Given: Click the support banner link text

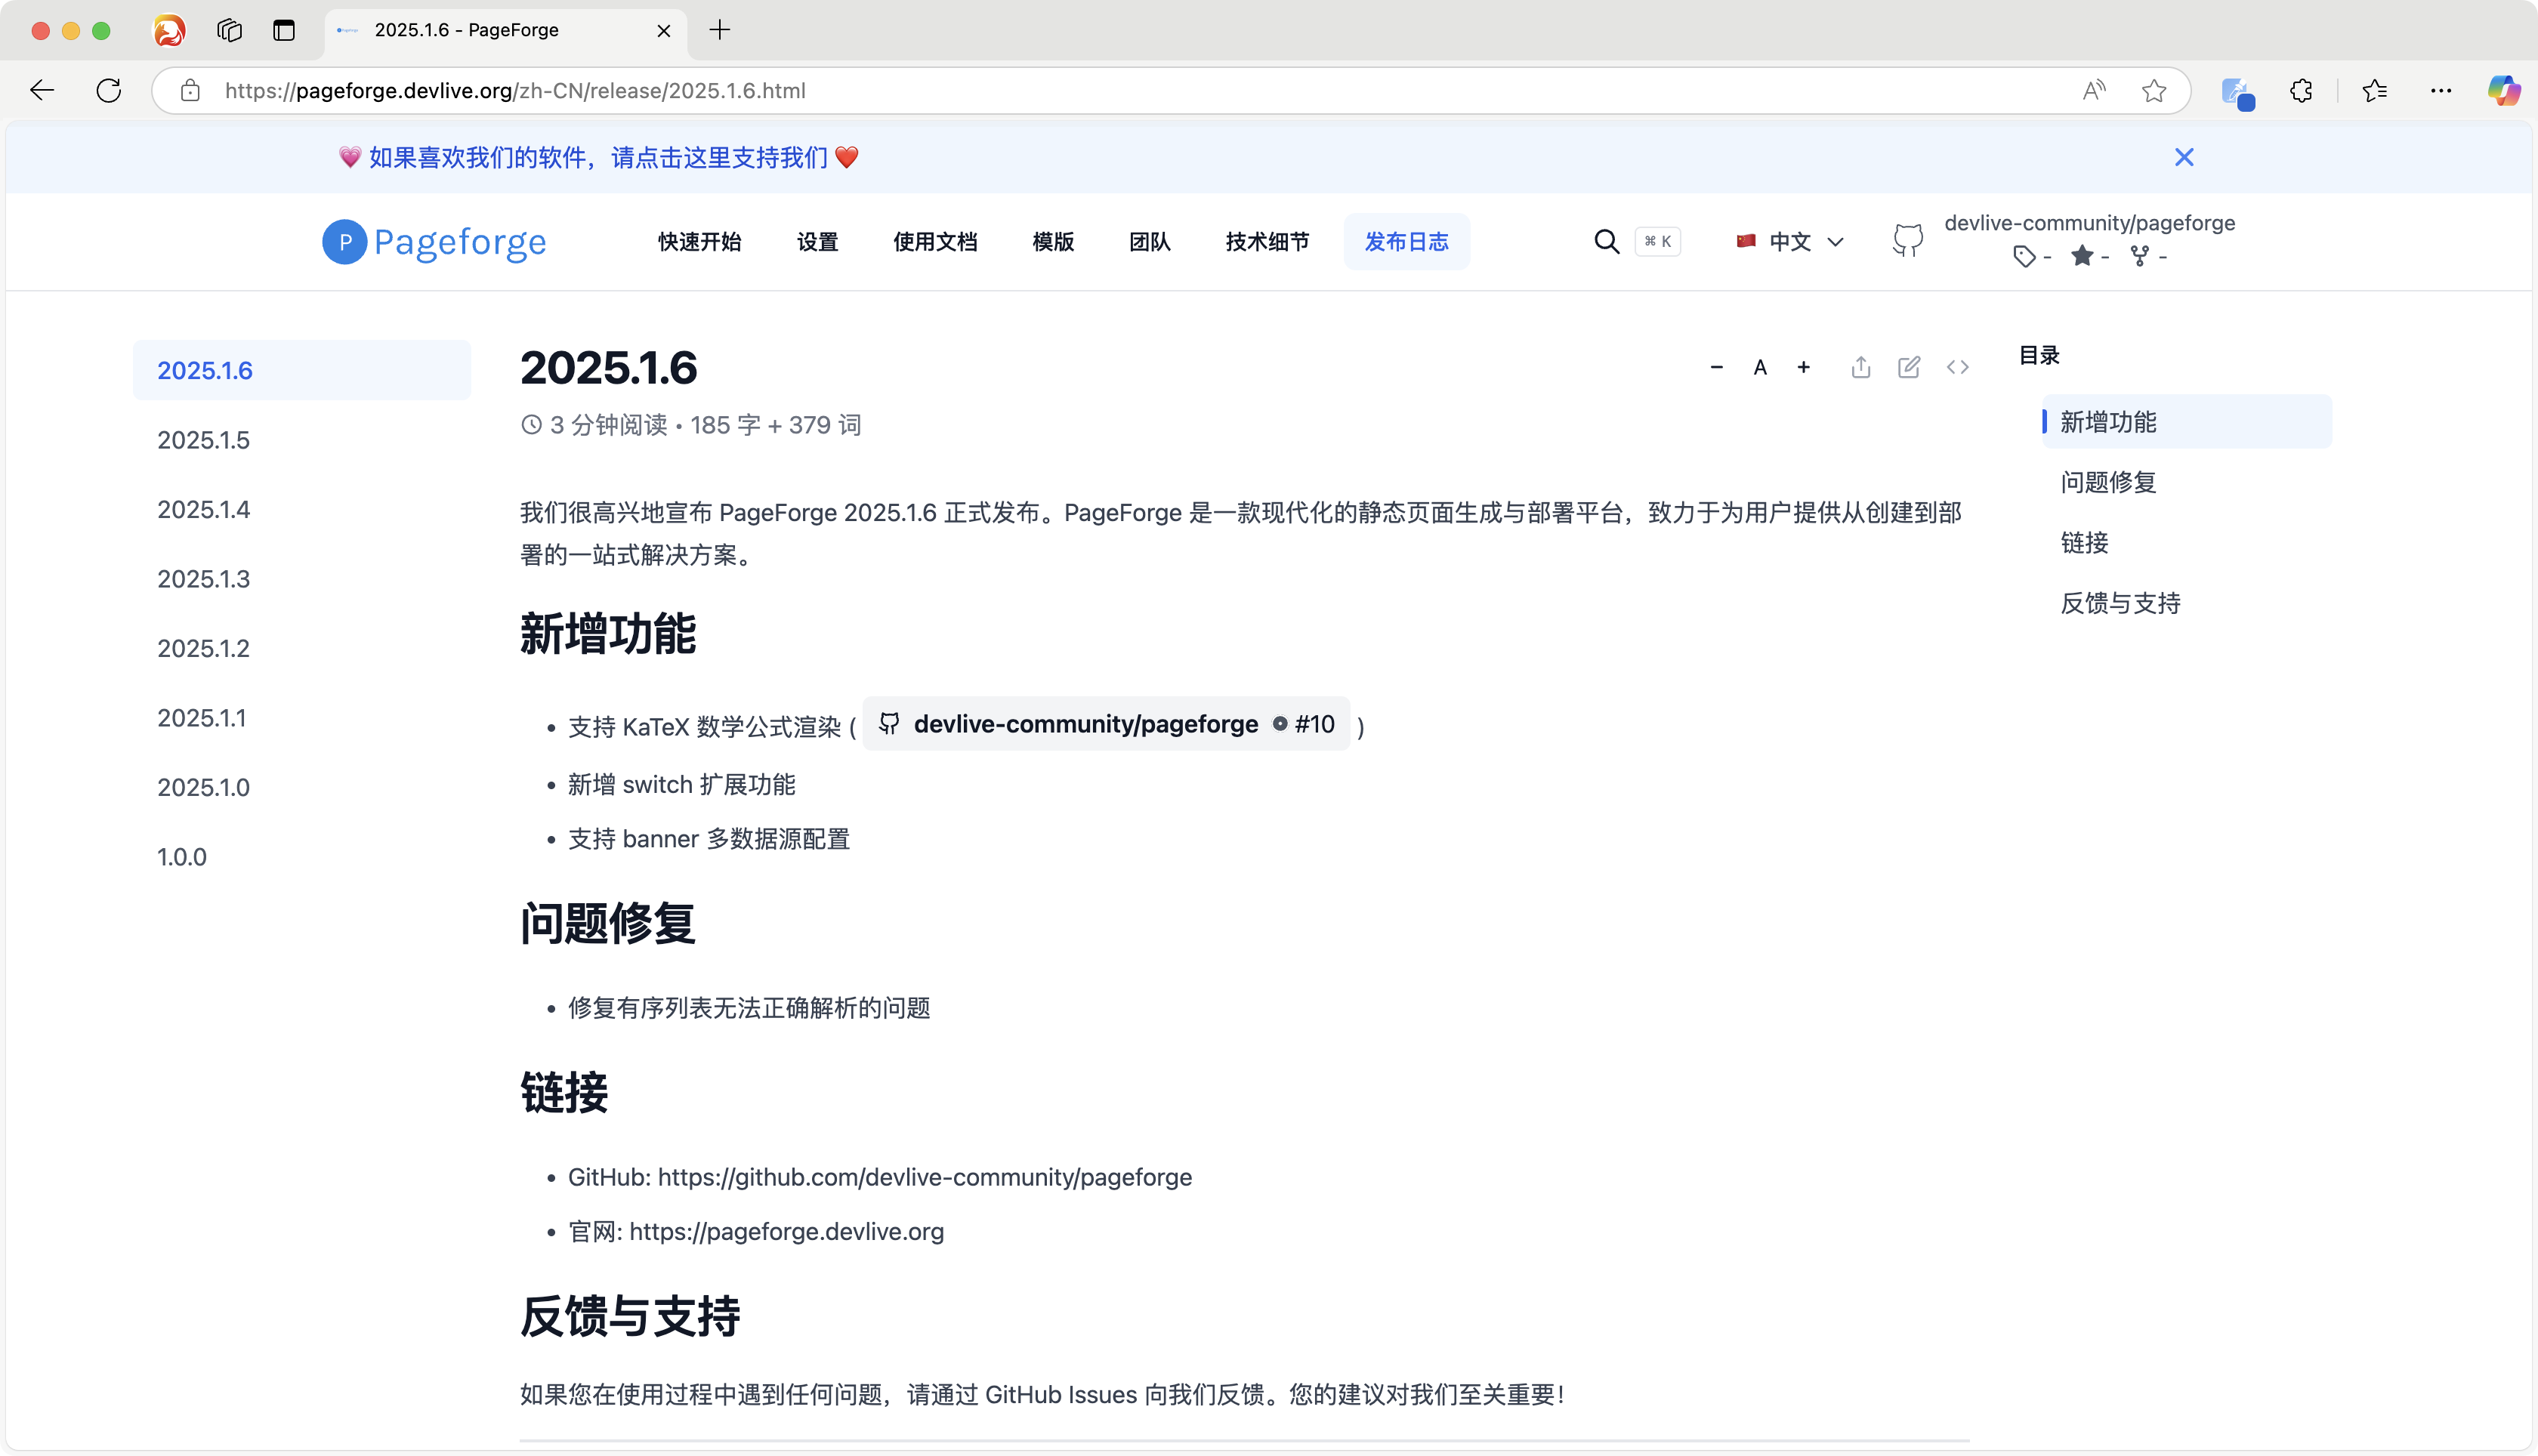Looking at the screenshot, I should click(598, 158).
